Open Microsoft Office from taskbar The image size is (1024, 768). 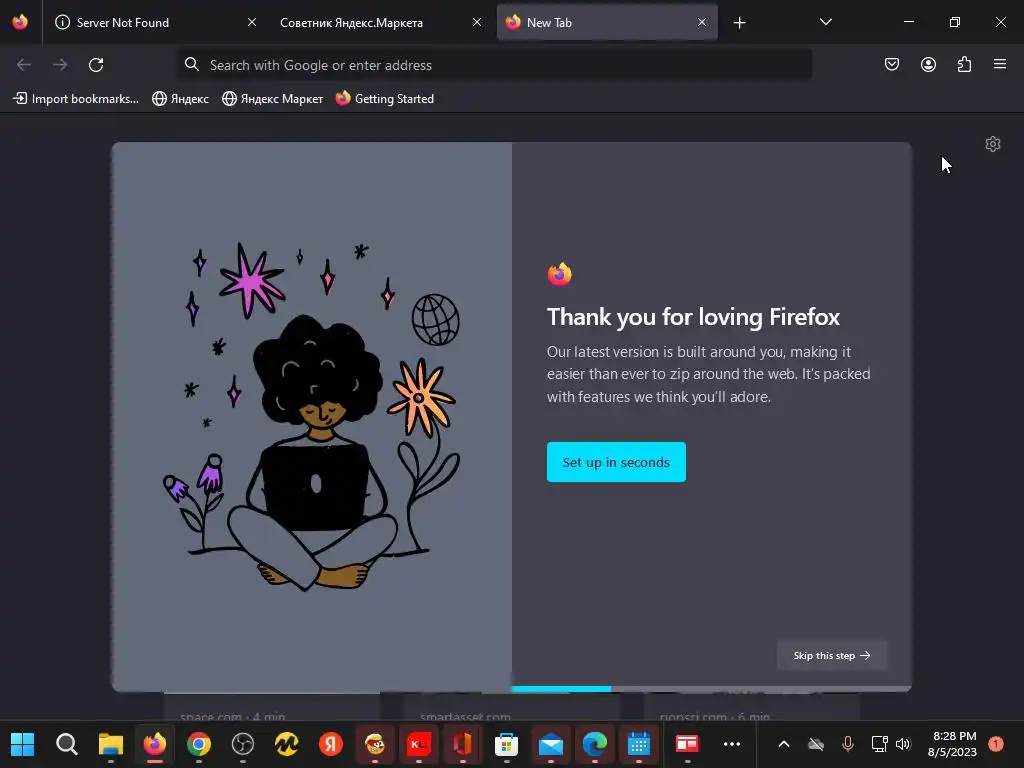click(x=462, y=744)
